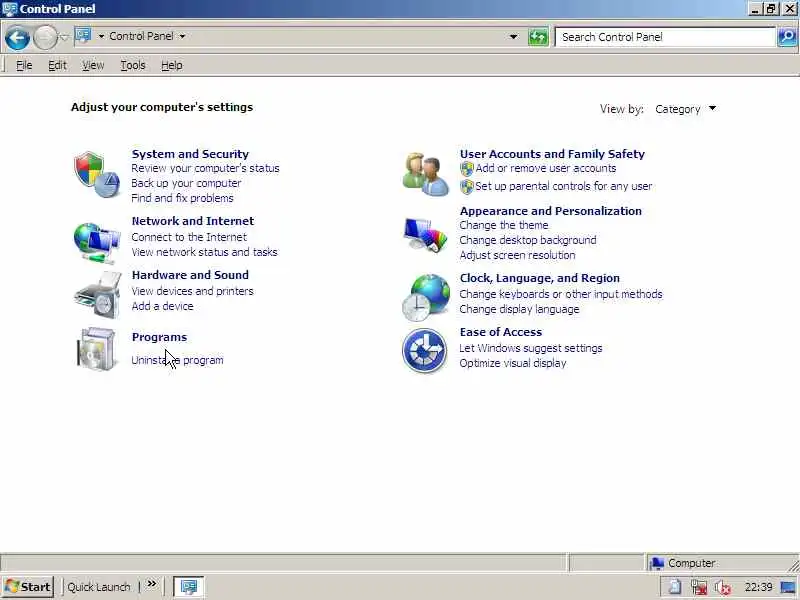Click Adjust screen resolution link
The width and height of the screenshot is (800, 600).
(517, 255)
